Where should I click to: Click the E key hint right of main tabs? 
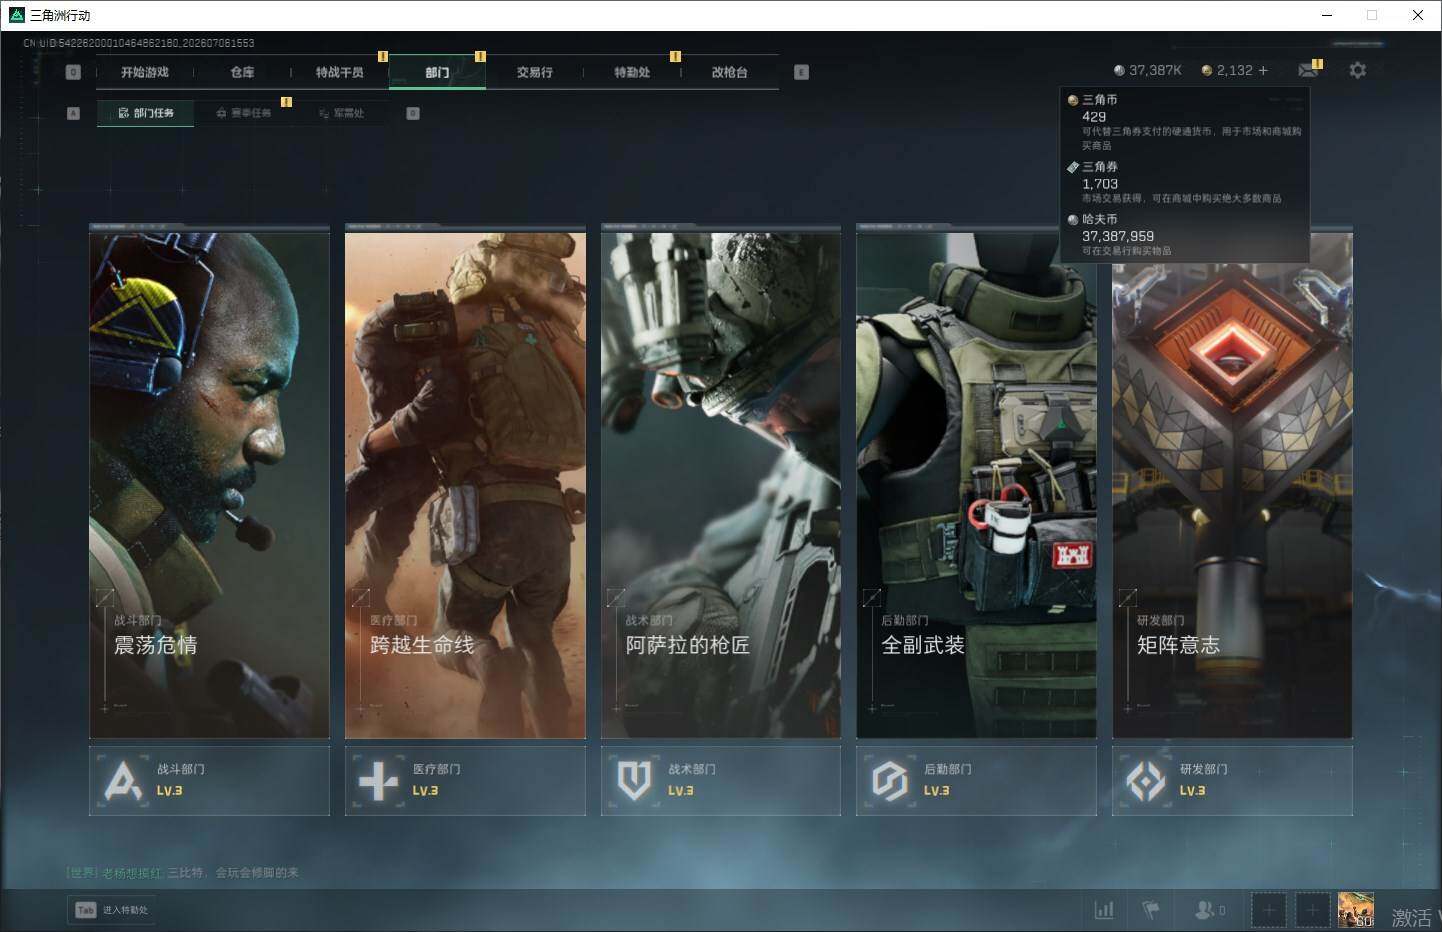[801, 72]
